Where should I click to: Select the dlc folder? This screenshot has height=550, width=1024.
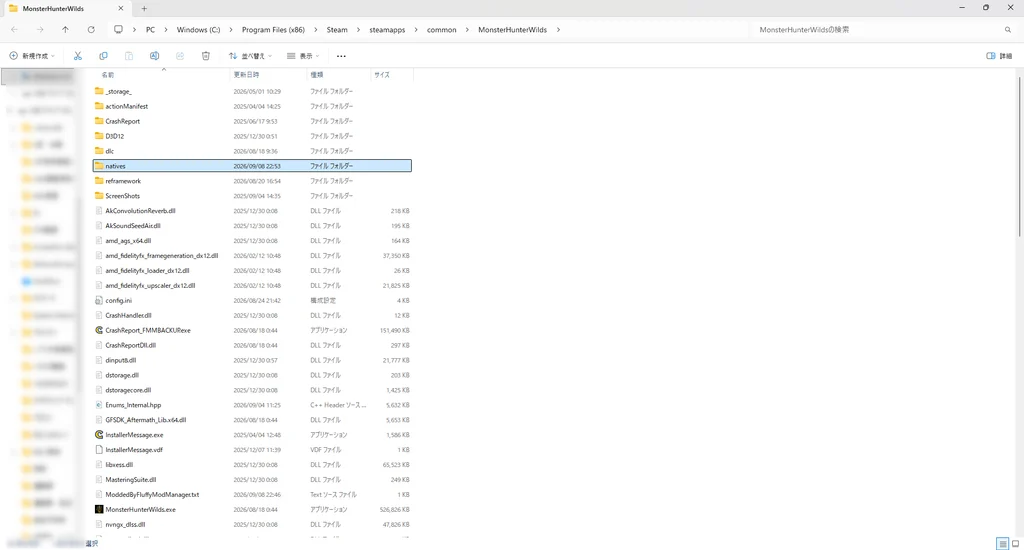click(110, 152)
